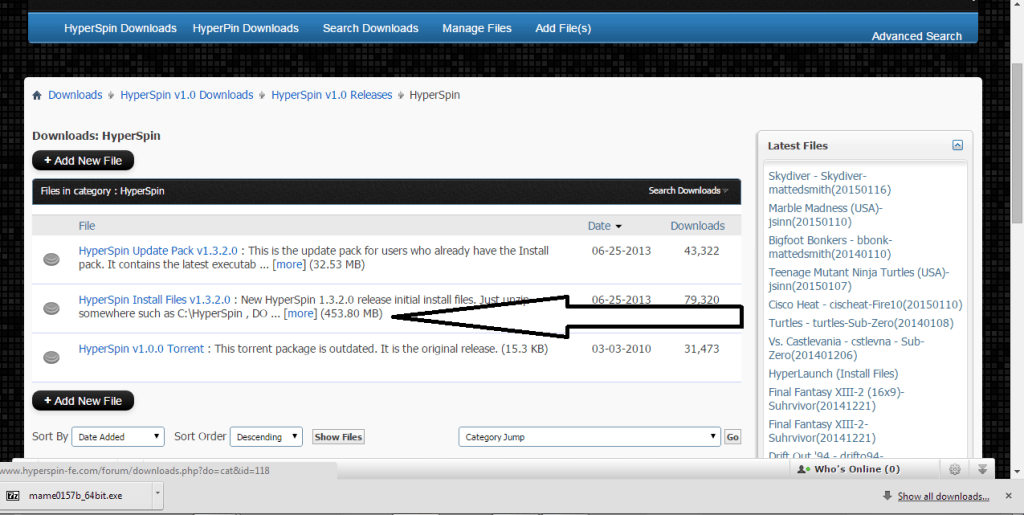The width and height of the screenshot is (1024, 515).
Task: Click the double-arrow icon in chat bar
Action: coord(982,469)
